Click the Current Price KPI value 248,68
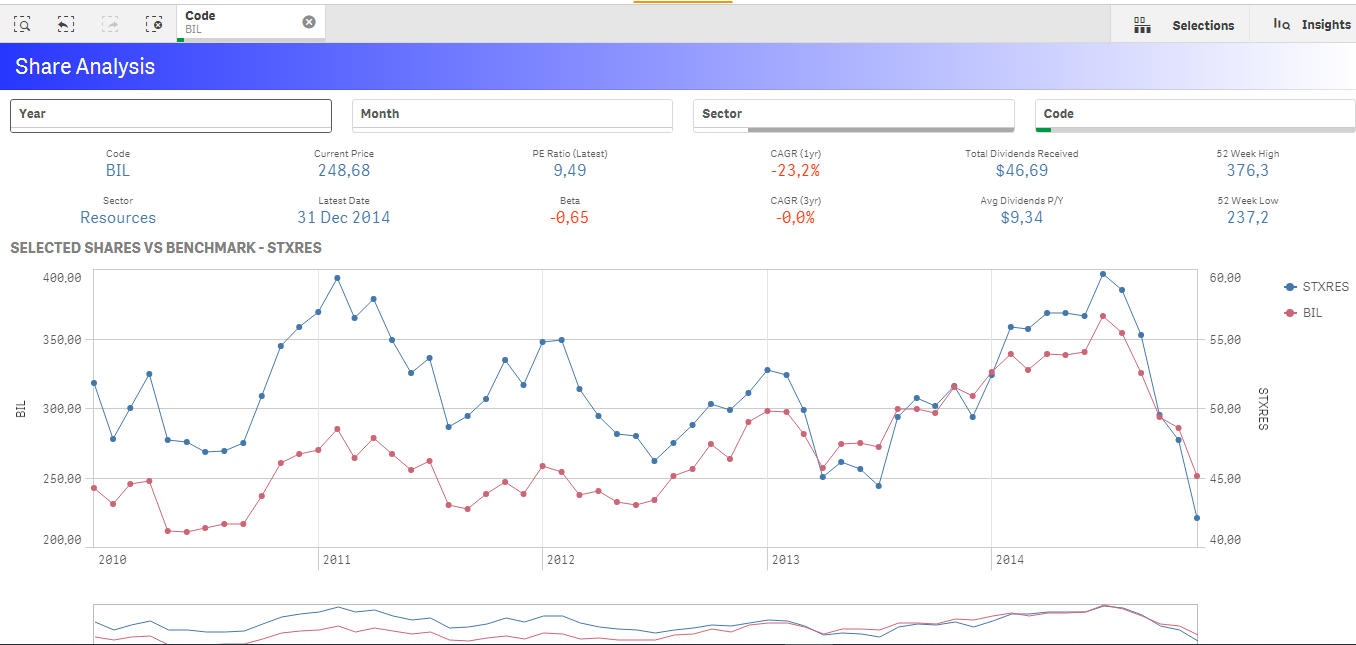Viewport: 1356px width, 645px height. point(344,171)
